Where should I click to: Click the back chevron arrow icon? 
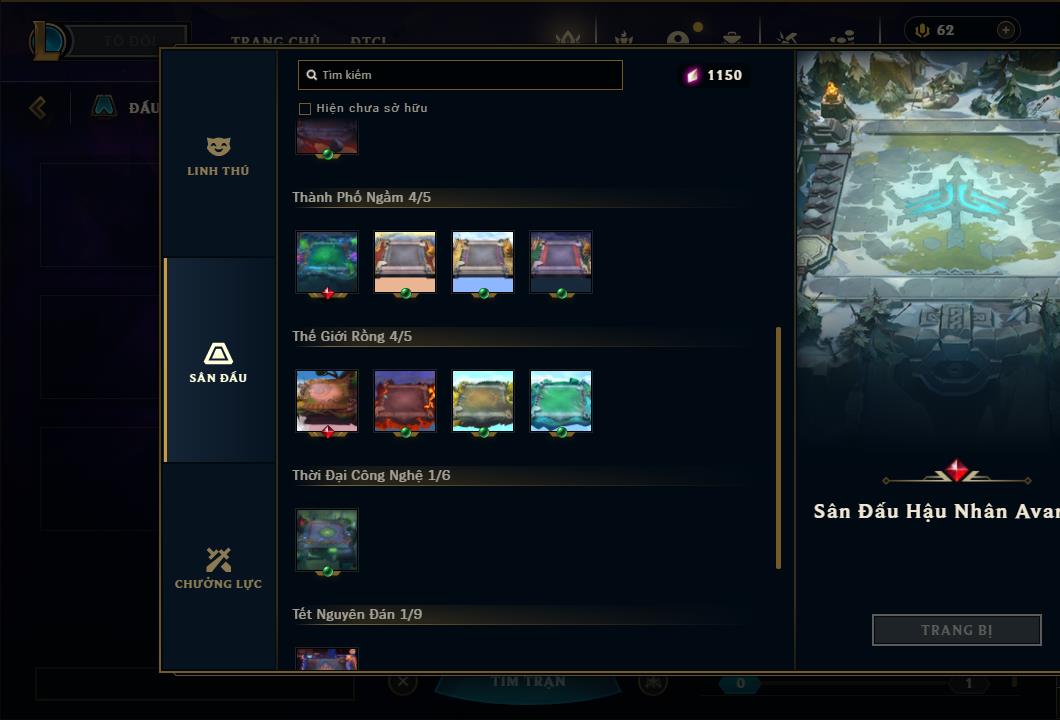tap(38, 107)
